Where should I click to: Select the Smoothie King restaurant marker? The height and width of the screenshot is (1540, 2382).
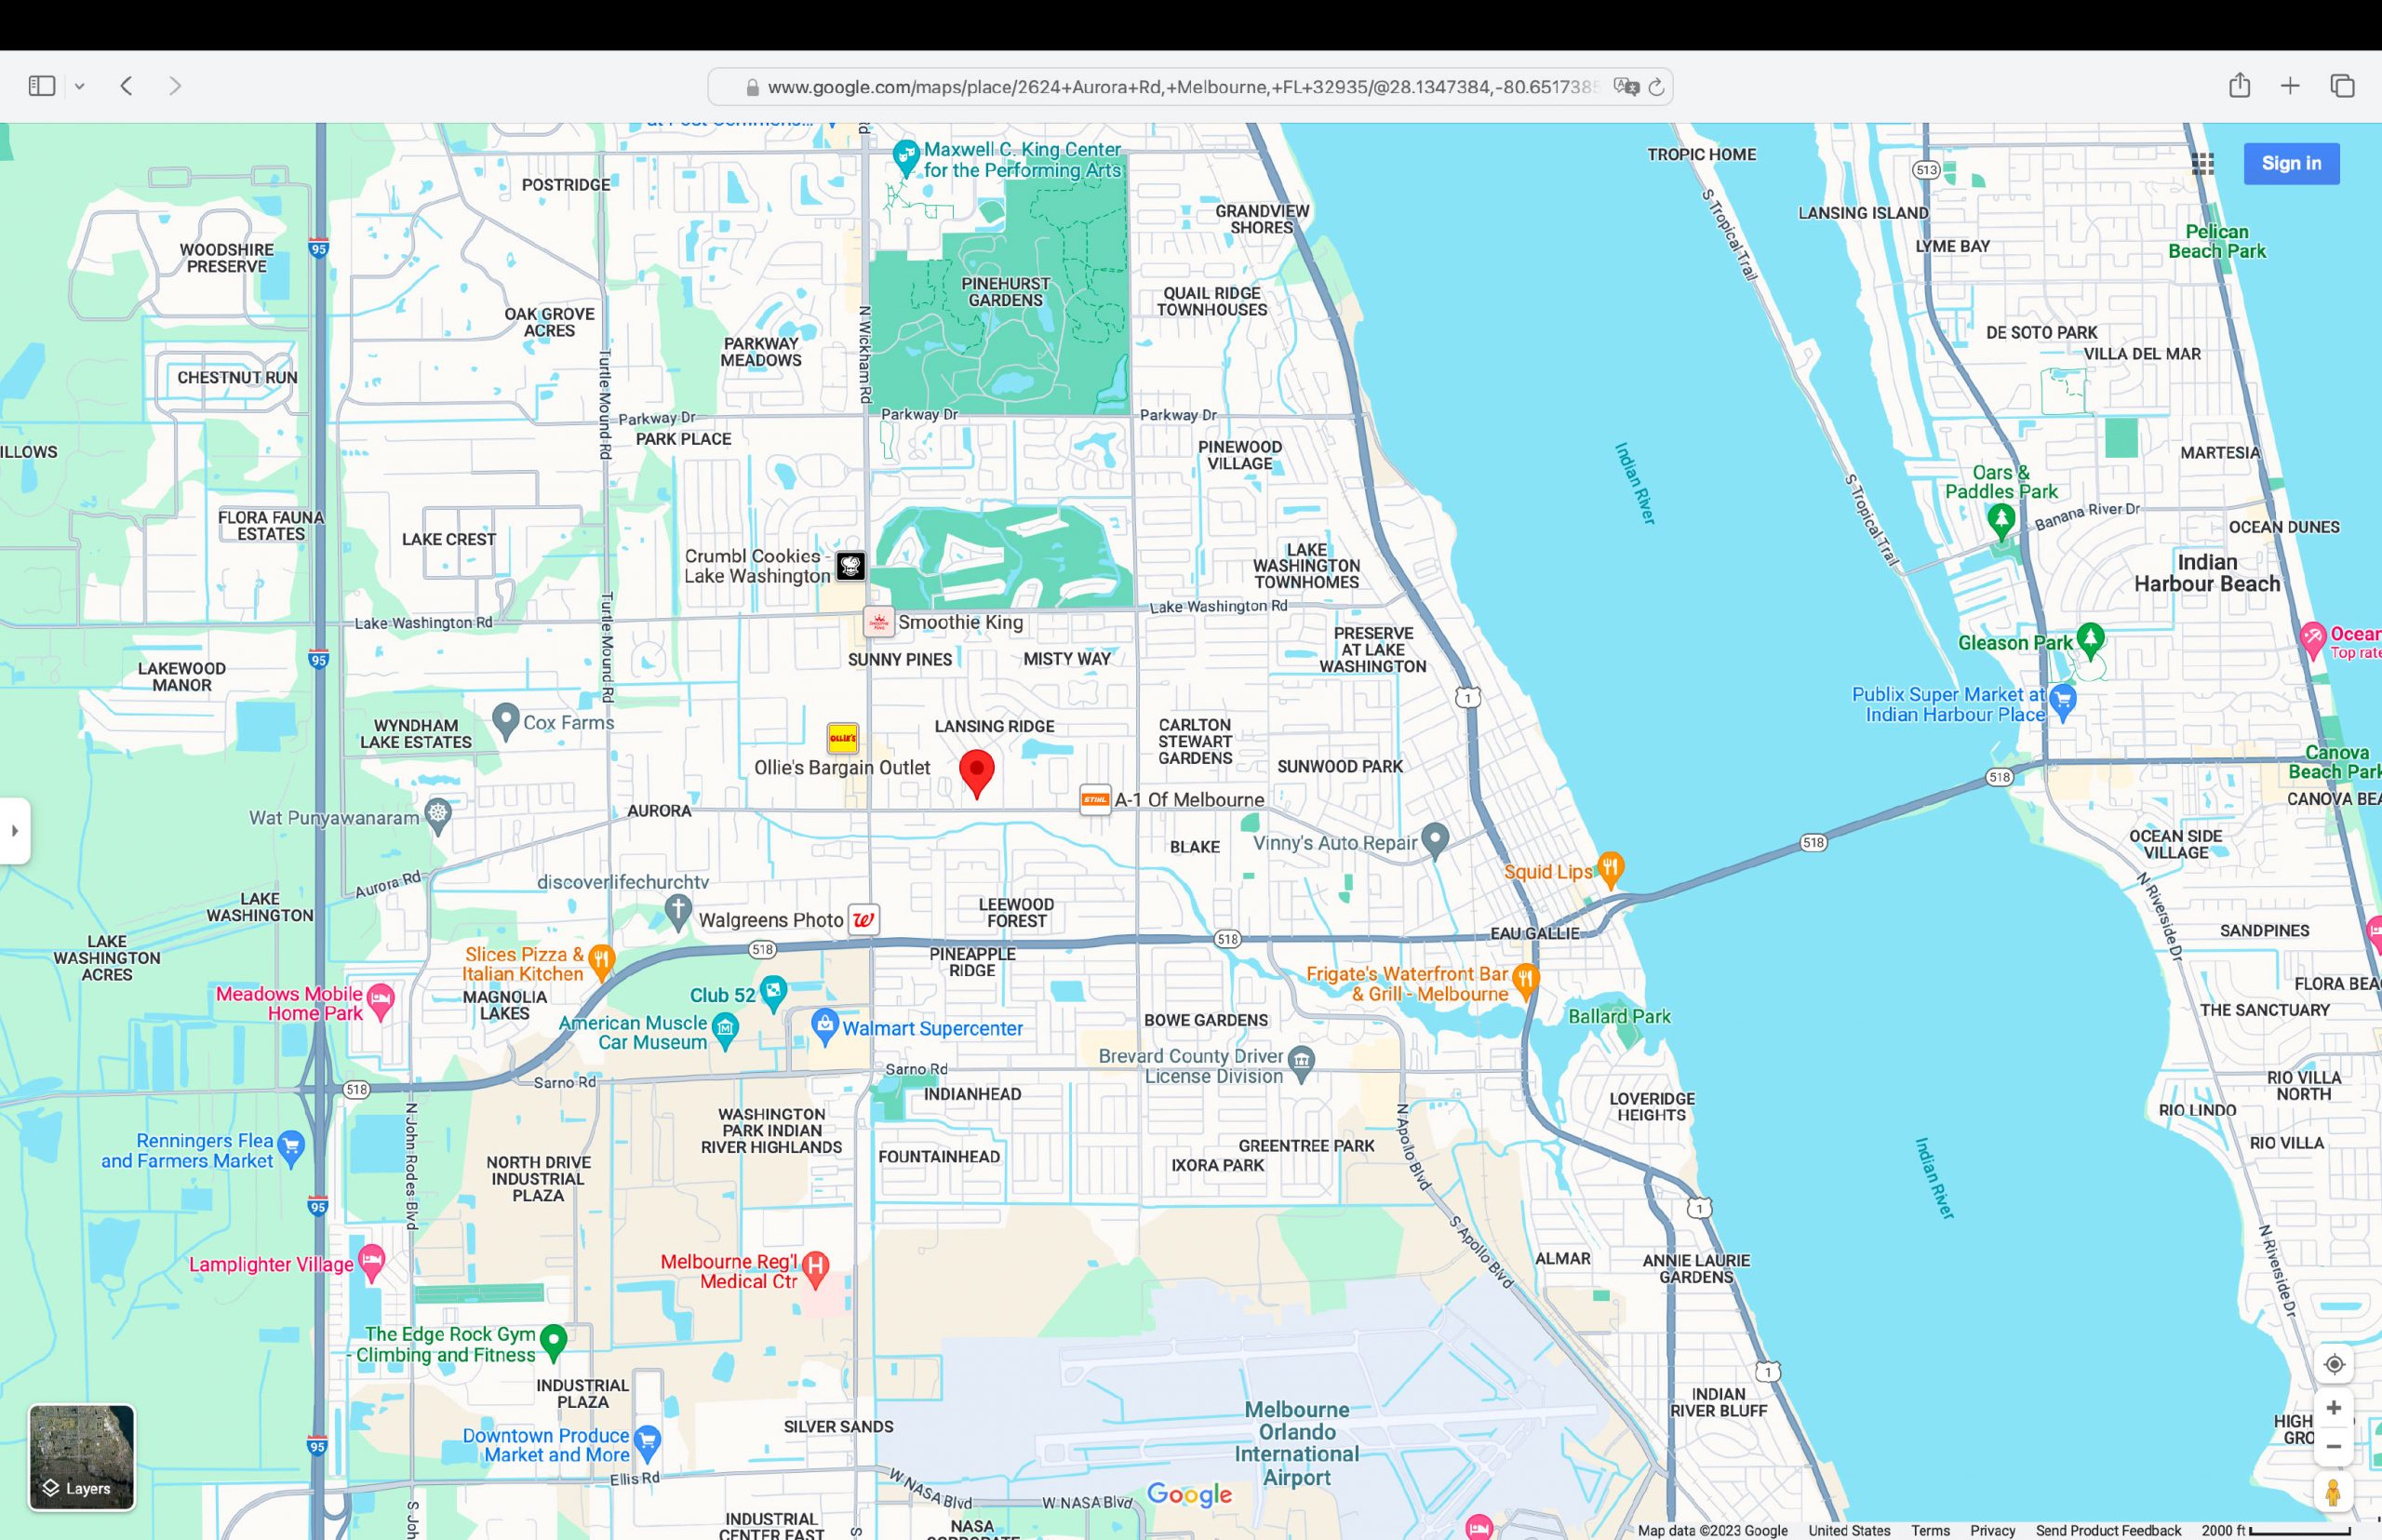(877, 621)
